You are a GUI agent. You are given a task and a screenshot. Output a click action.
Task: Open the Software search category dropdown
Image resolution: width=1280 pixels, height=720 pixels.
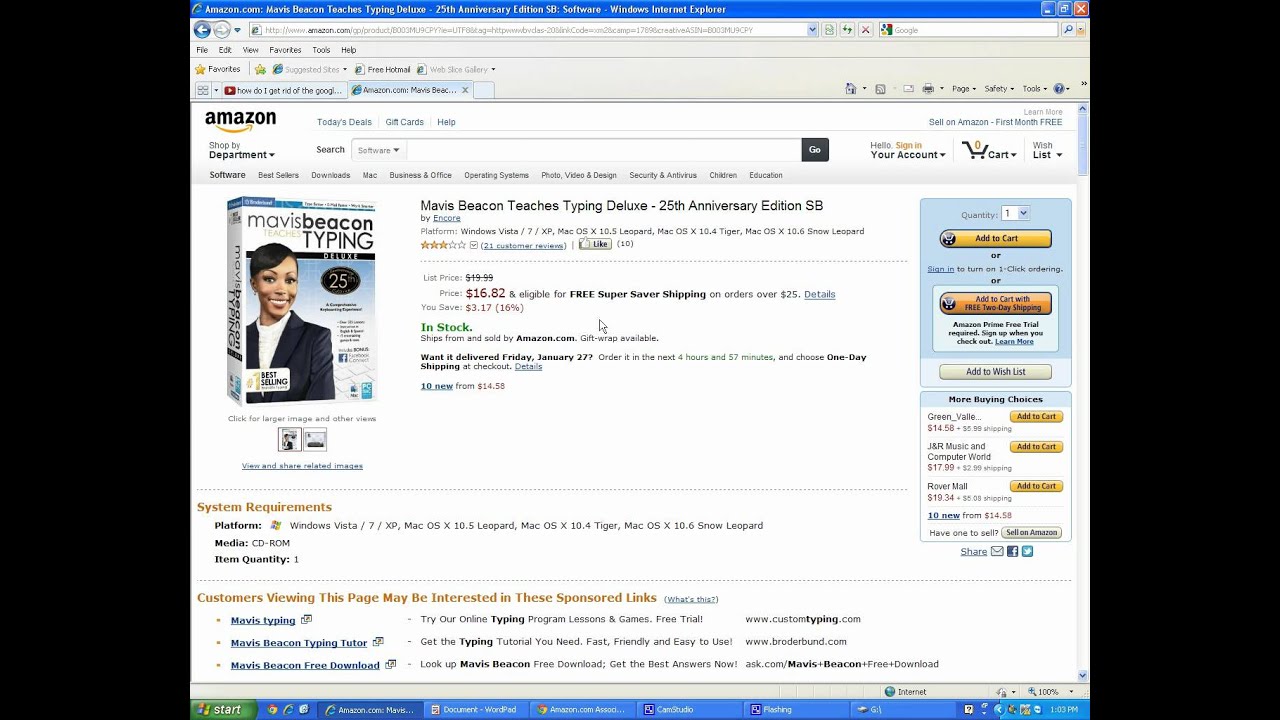pos(378,150)
